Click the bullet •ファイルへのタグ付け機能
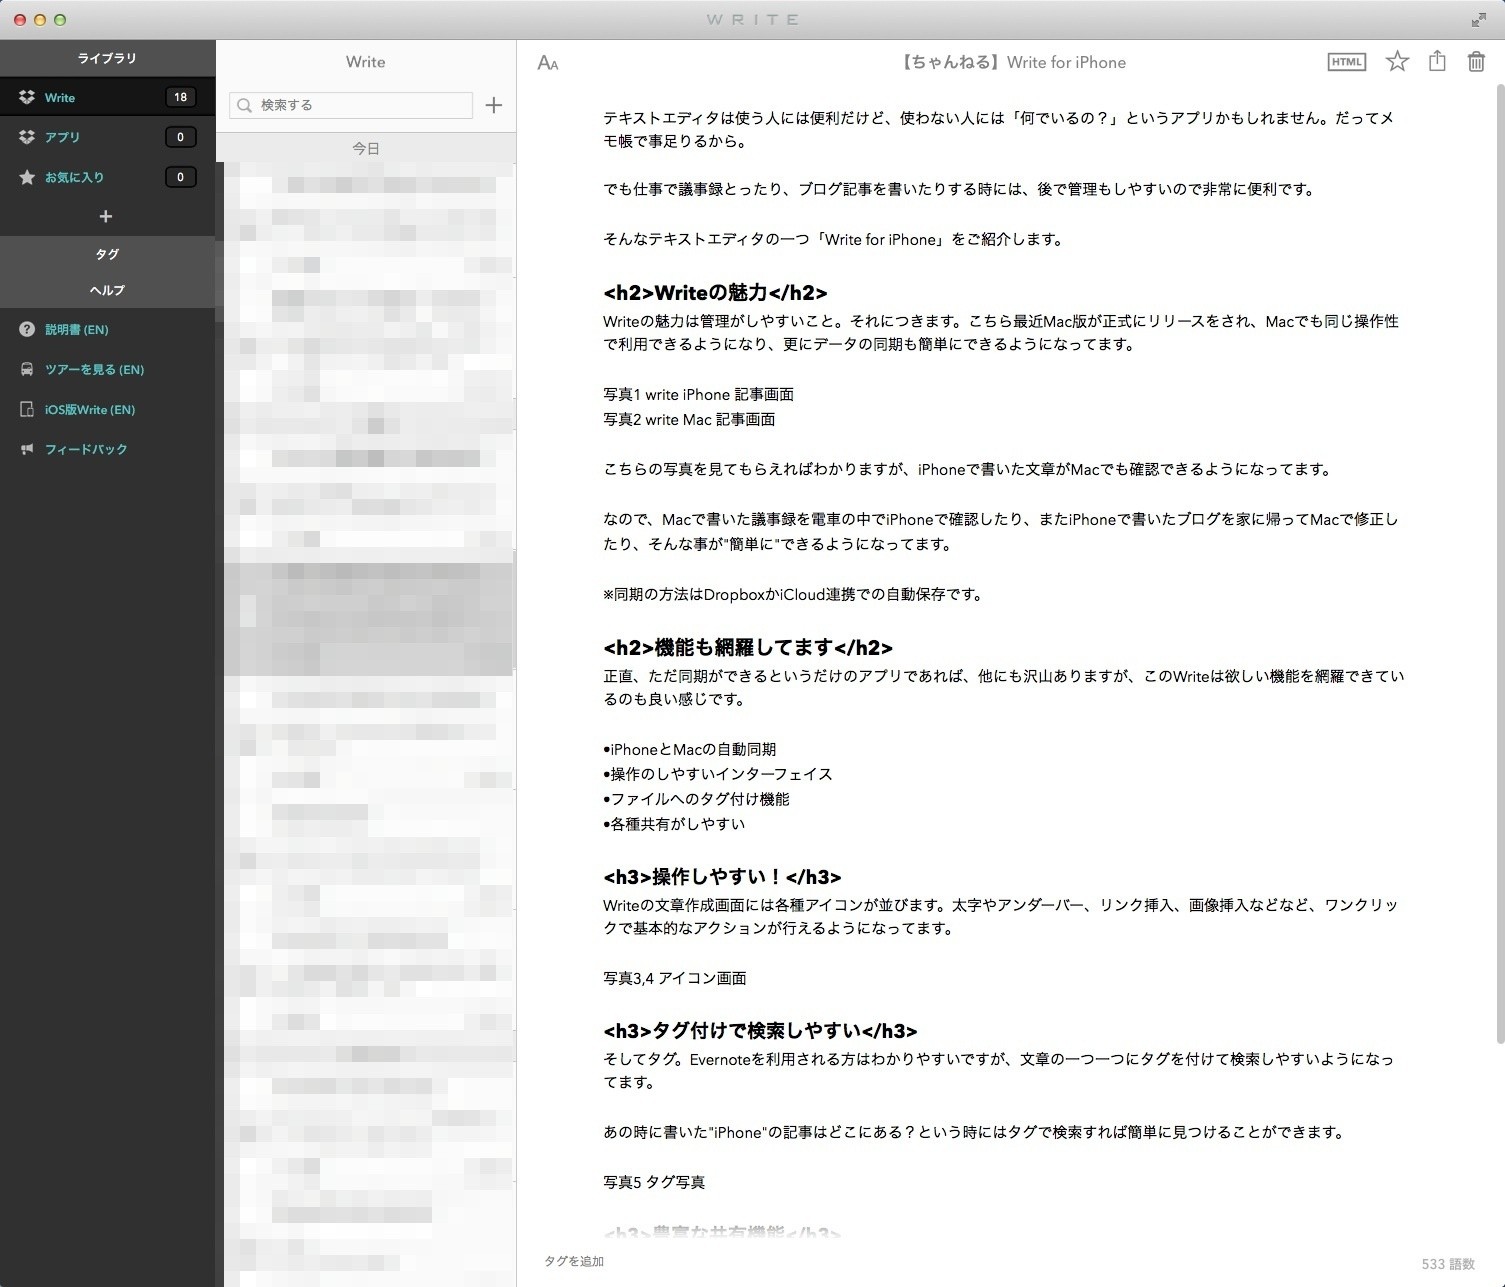Viewport: 1505px width, 1287px height. coord(696,799)
